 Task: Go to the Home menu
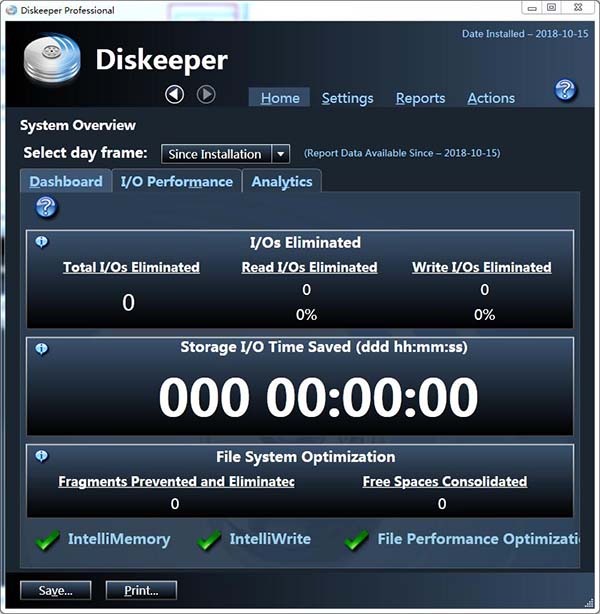280,98
